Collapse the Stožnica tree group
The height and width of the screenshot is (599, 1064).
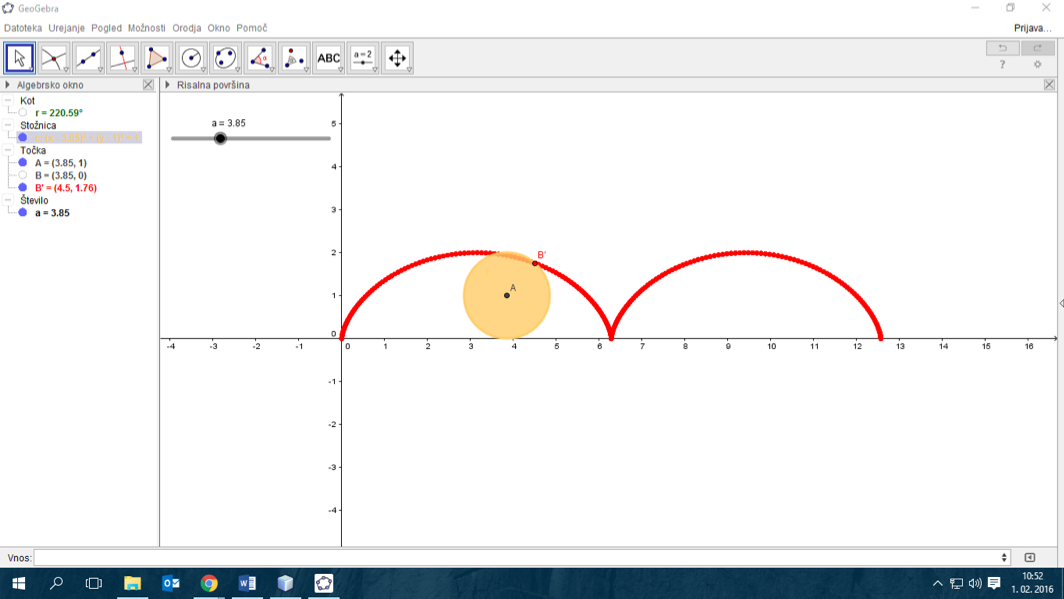pos(8,126)
